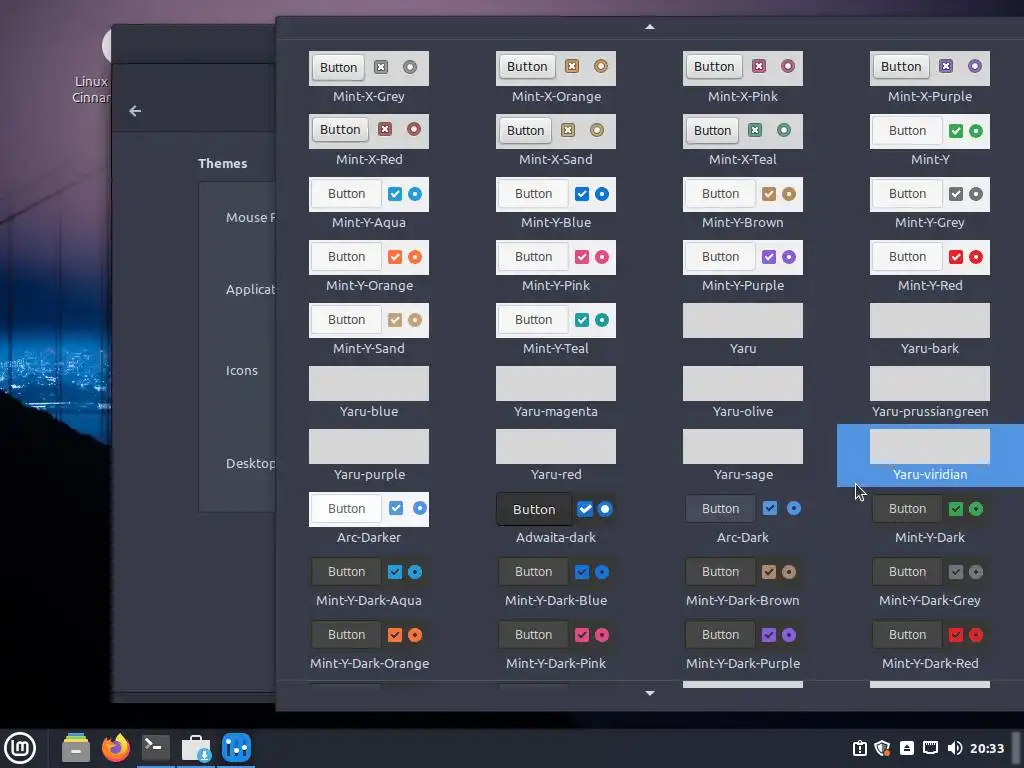The image size is (1024, 768).
Task: Launch Firefox from the panel
Action: point(116,748)
